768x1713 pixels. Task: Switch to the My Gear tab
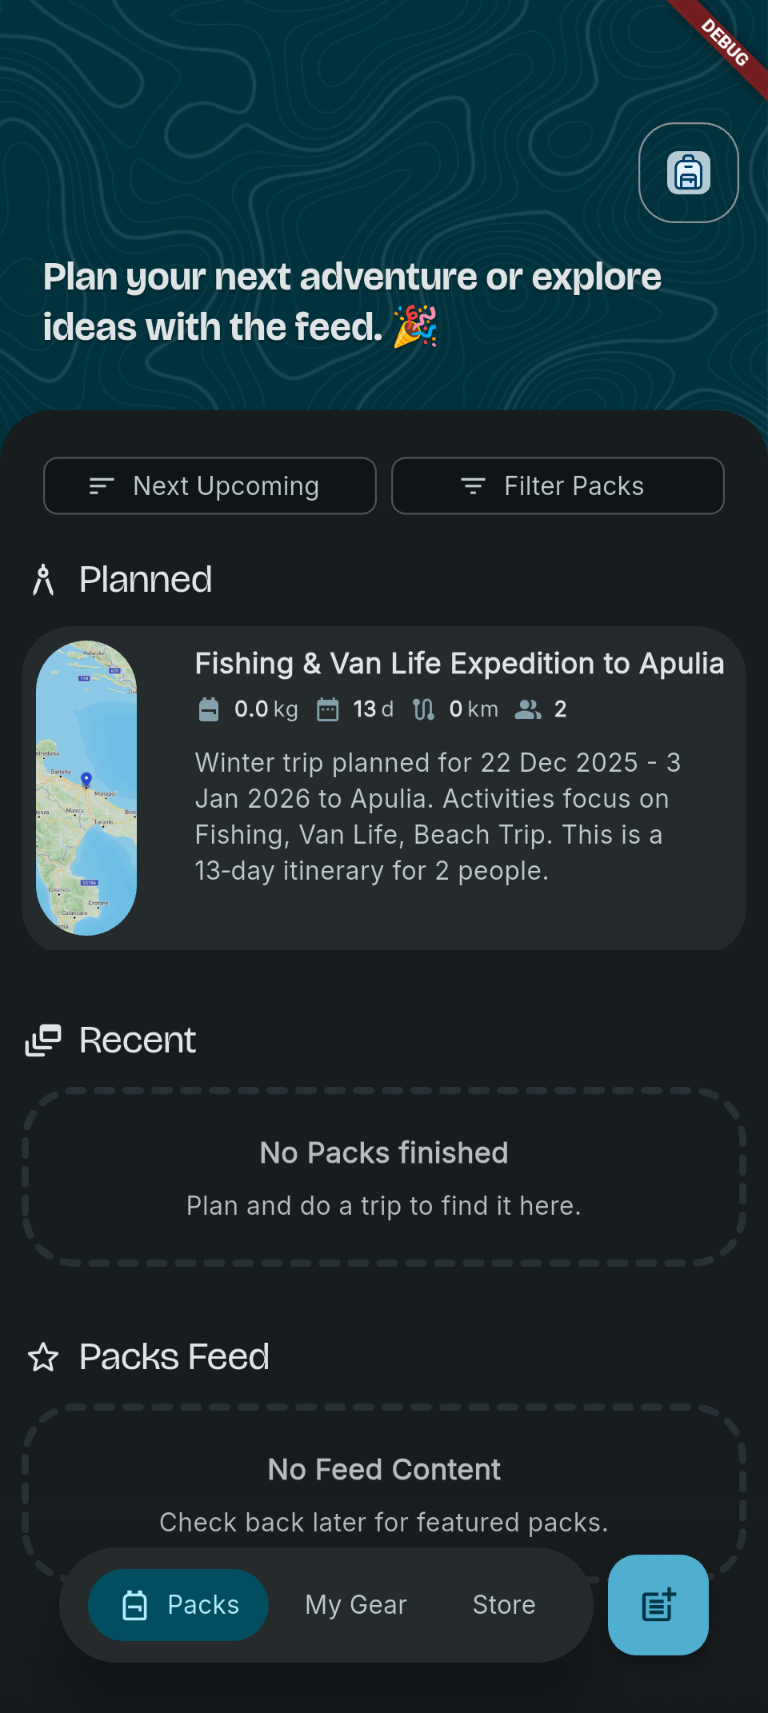point(355,1605)
